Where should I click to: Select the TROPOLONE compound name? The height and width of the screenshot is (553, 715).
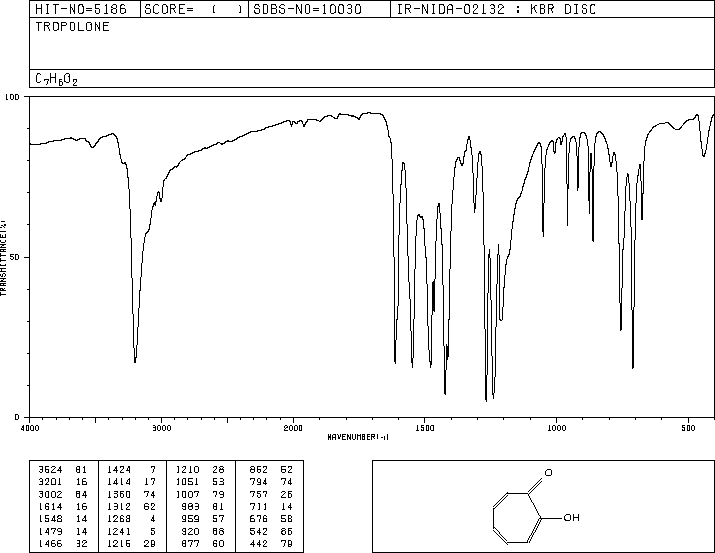(73, 27)
